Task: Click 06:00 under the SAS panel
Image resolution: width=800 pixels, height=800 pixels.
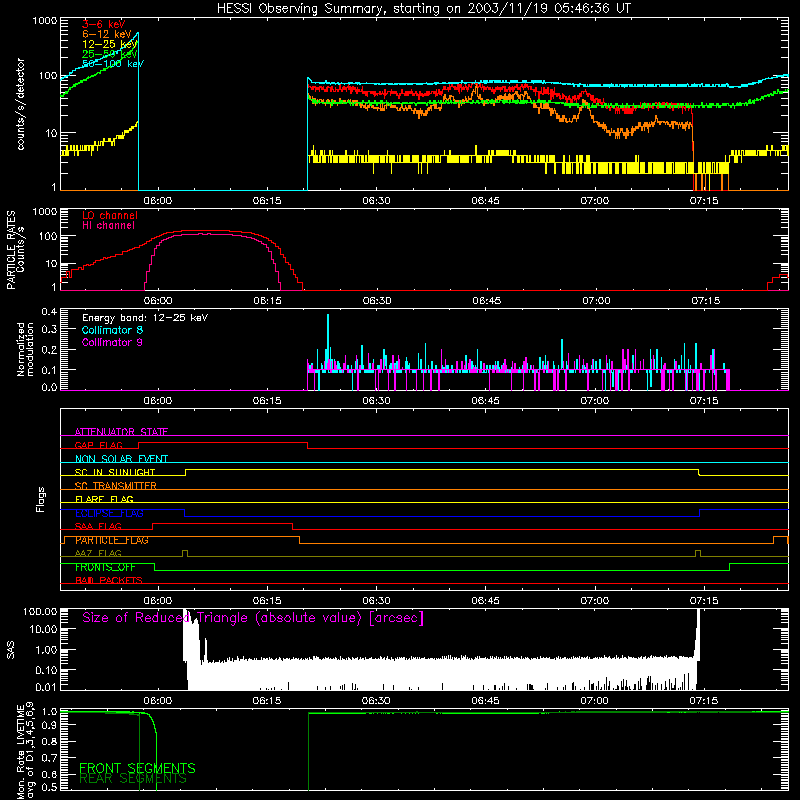Action: (158, 701)
